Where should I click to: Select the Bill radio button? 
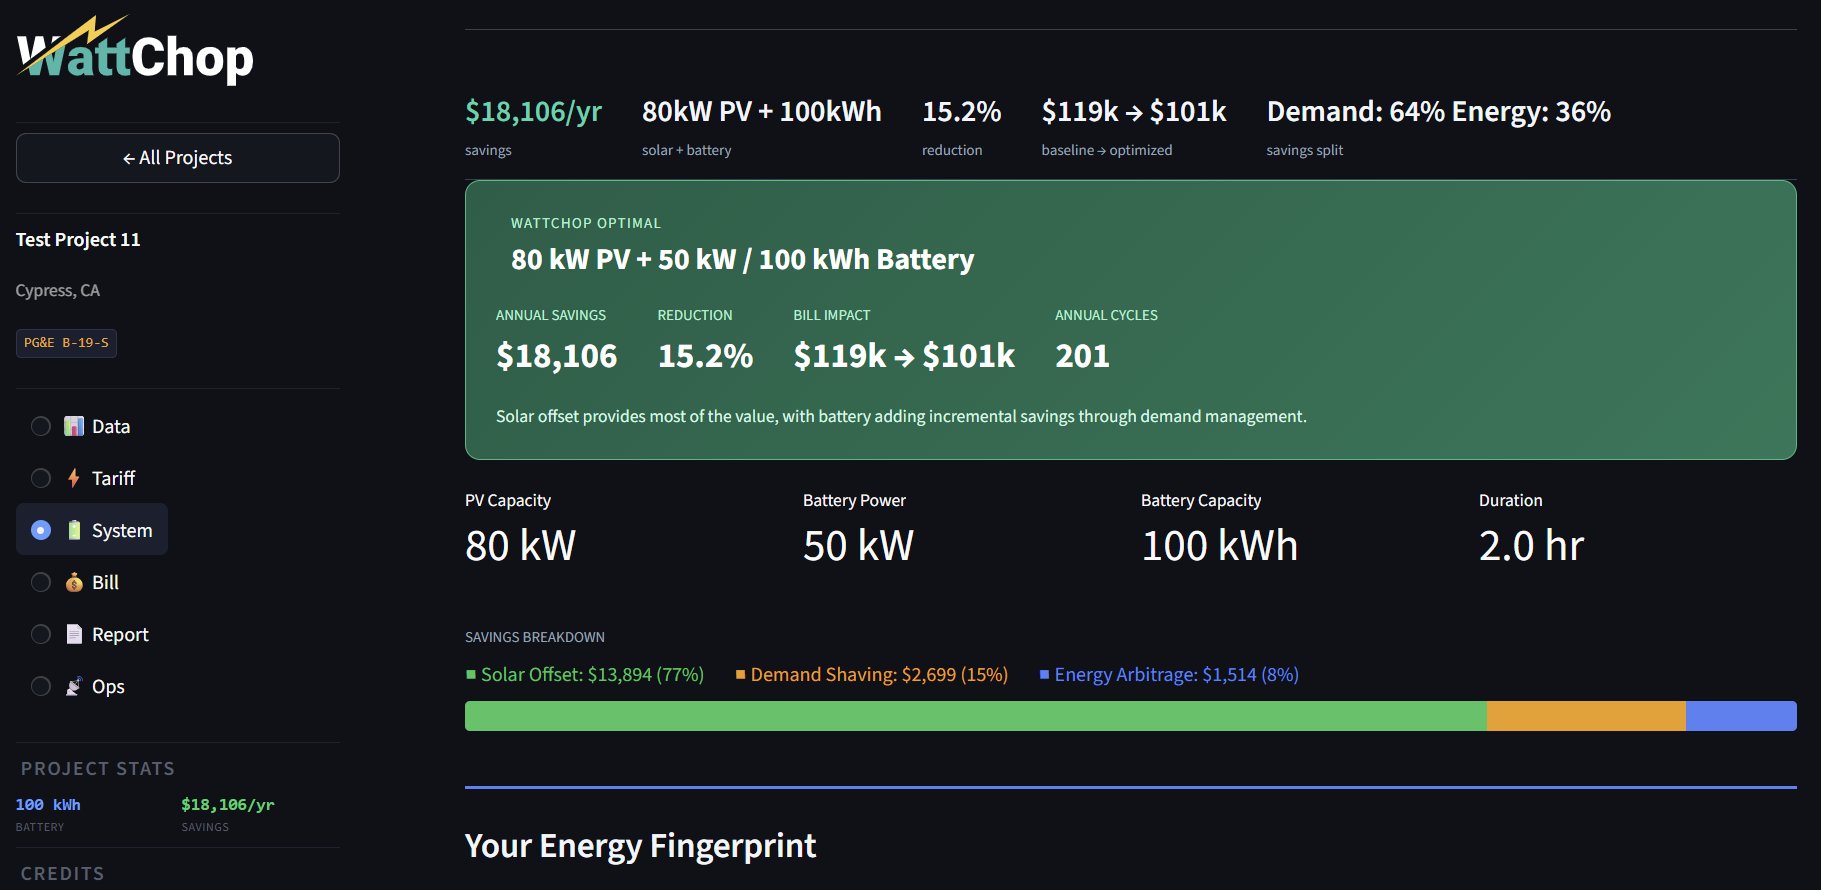(41, 582)
